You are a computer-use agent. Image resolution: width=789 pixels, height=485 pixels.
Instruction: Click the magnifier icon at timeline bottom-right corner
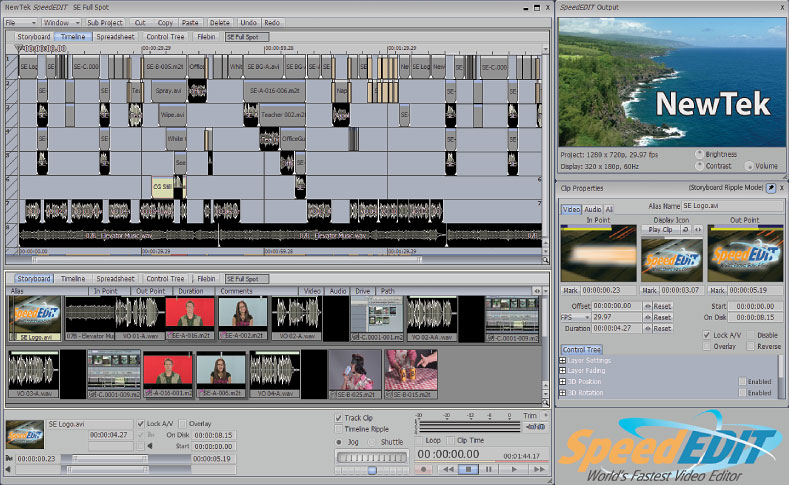click(x=545, y=260)
